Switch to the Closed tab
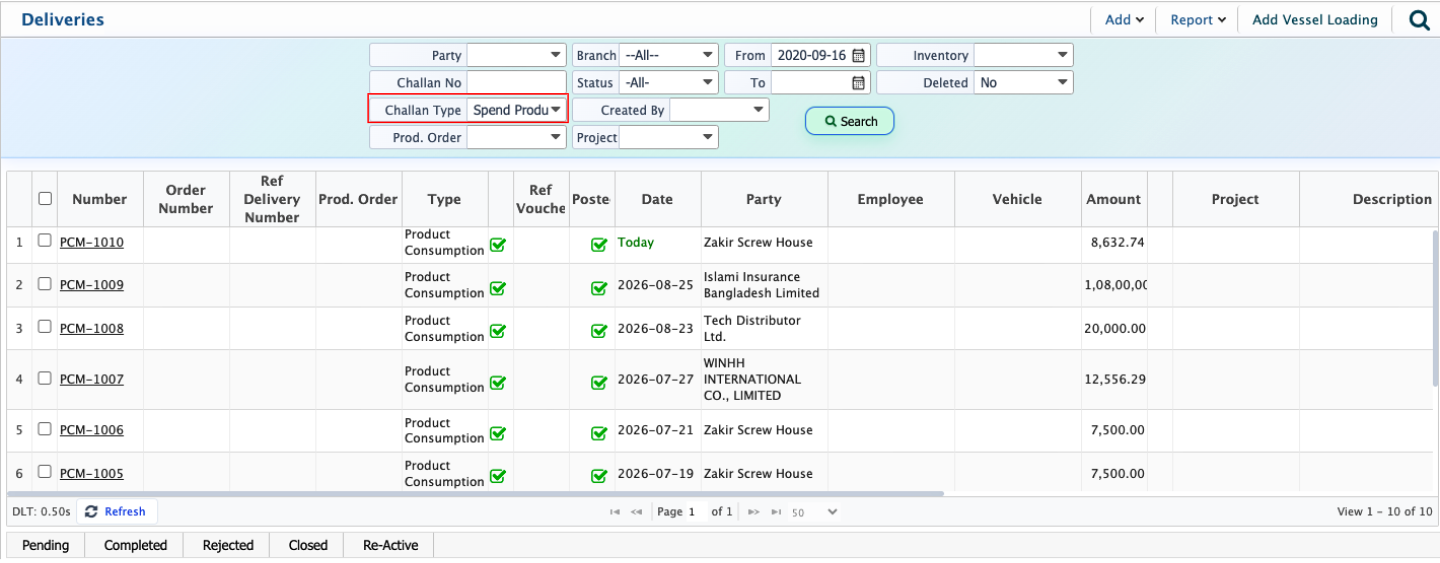 (308, 545)
